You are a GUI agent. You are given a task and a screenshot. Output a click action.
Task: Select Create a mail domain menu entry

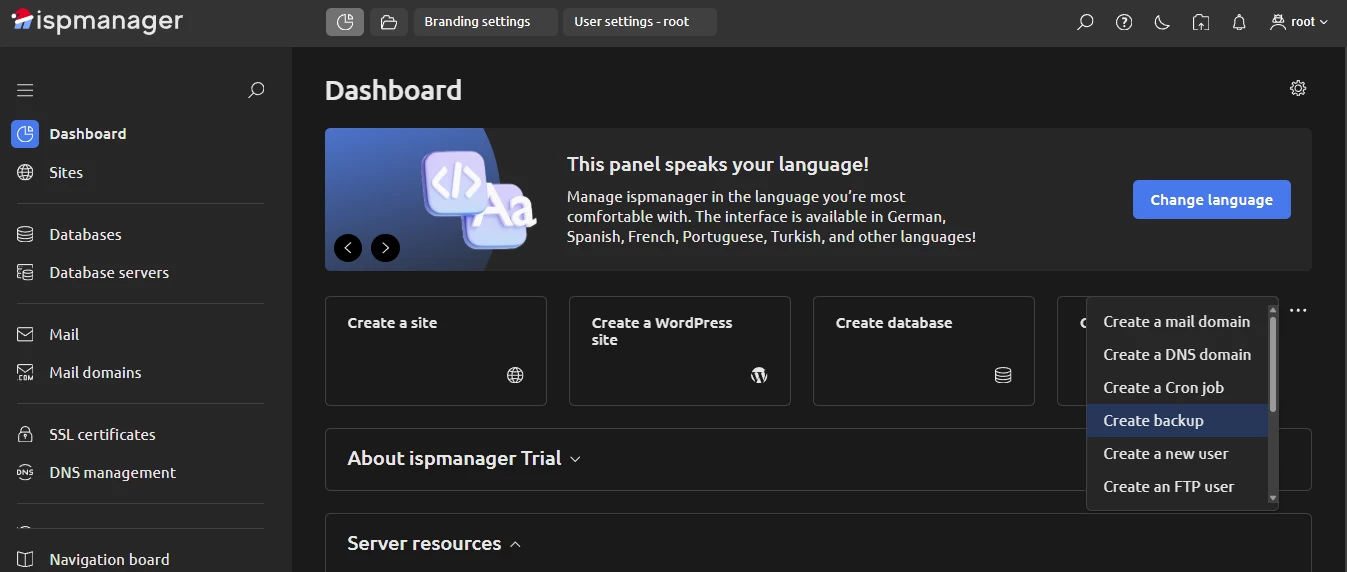point(1177,322)
